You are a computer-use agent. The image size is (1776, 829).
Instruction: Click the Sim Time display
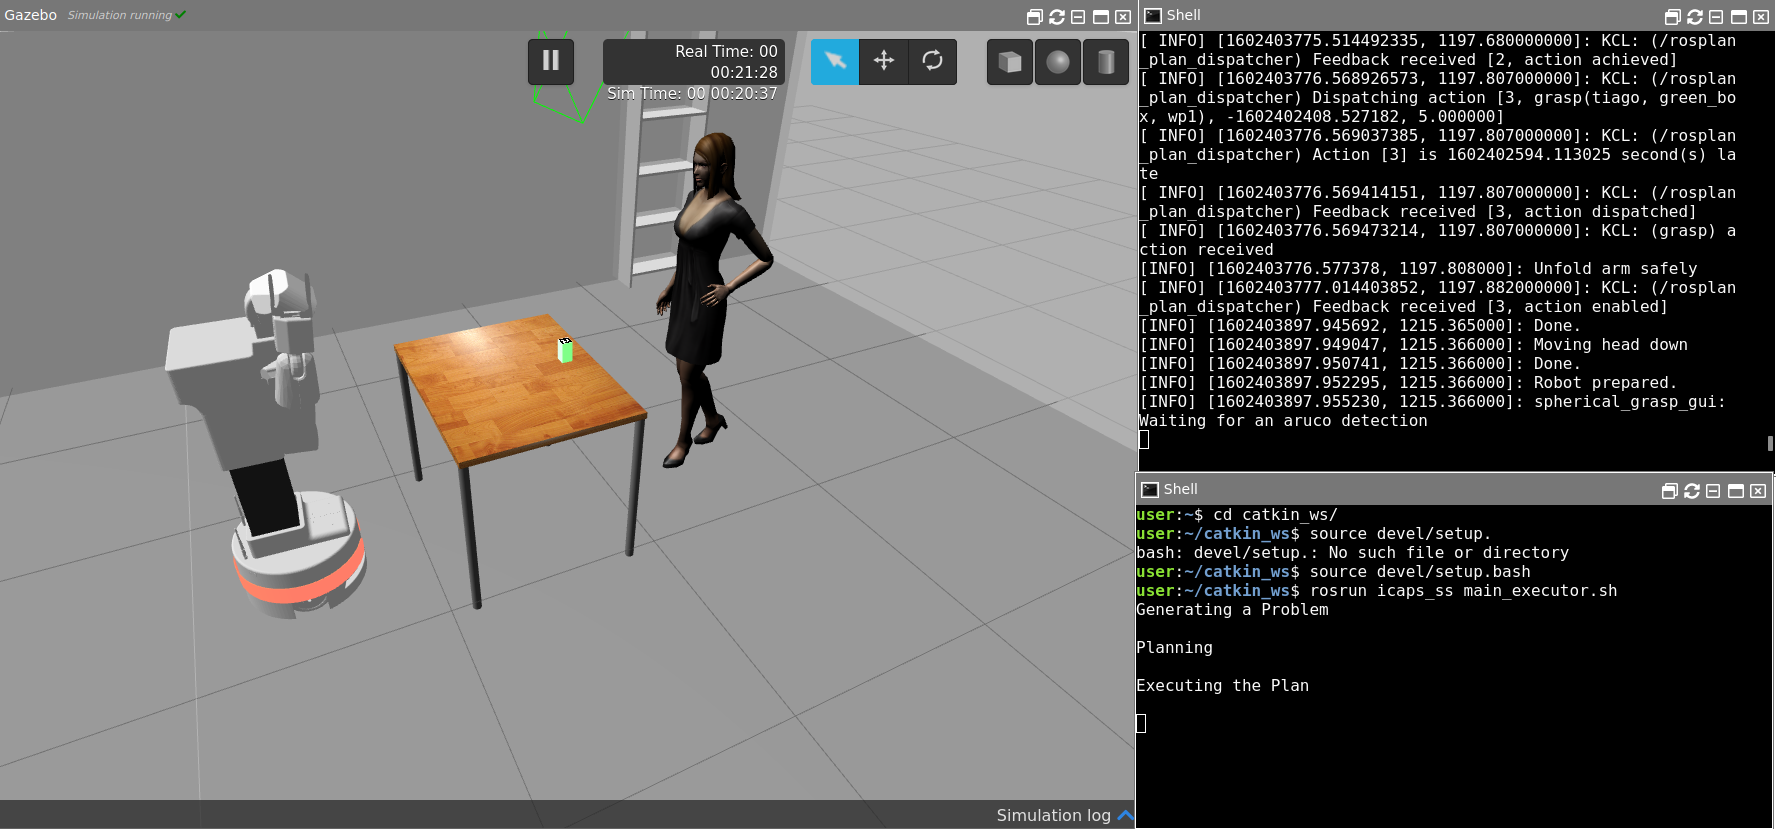[x=692, y=93]
